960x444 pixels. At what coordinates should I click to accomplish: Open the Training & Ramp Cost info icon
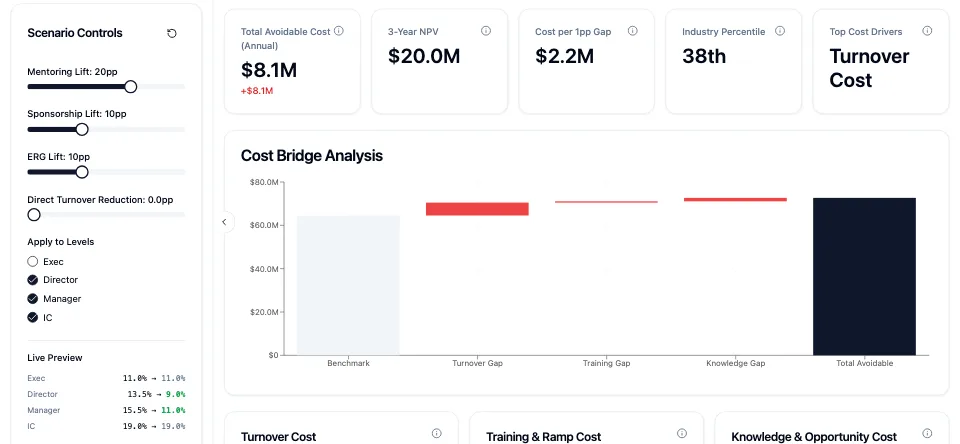(x=682, y=433)
